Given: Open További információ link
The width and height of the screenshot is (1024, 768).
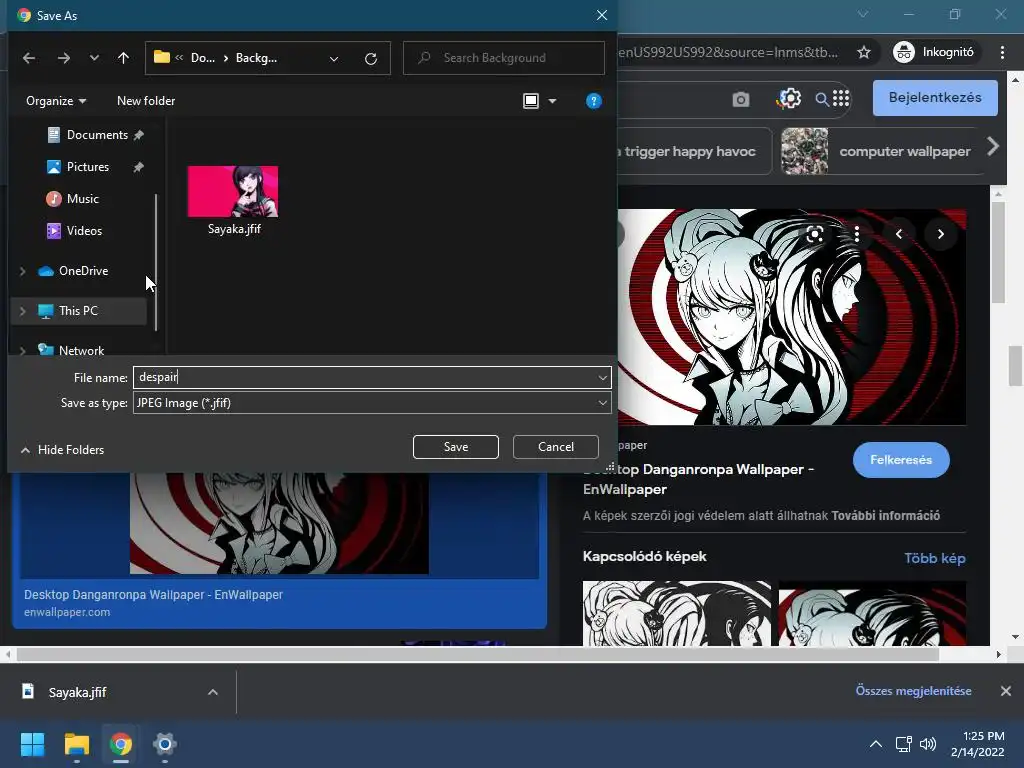Looking at the screenshot, I should pyautogui.click(x=886, y=516).
